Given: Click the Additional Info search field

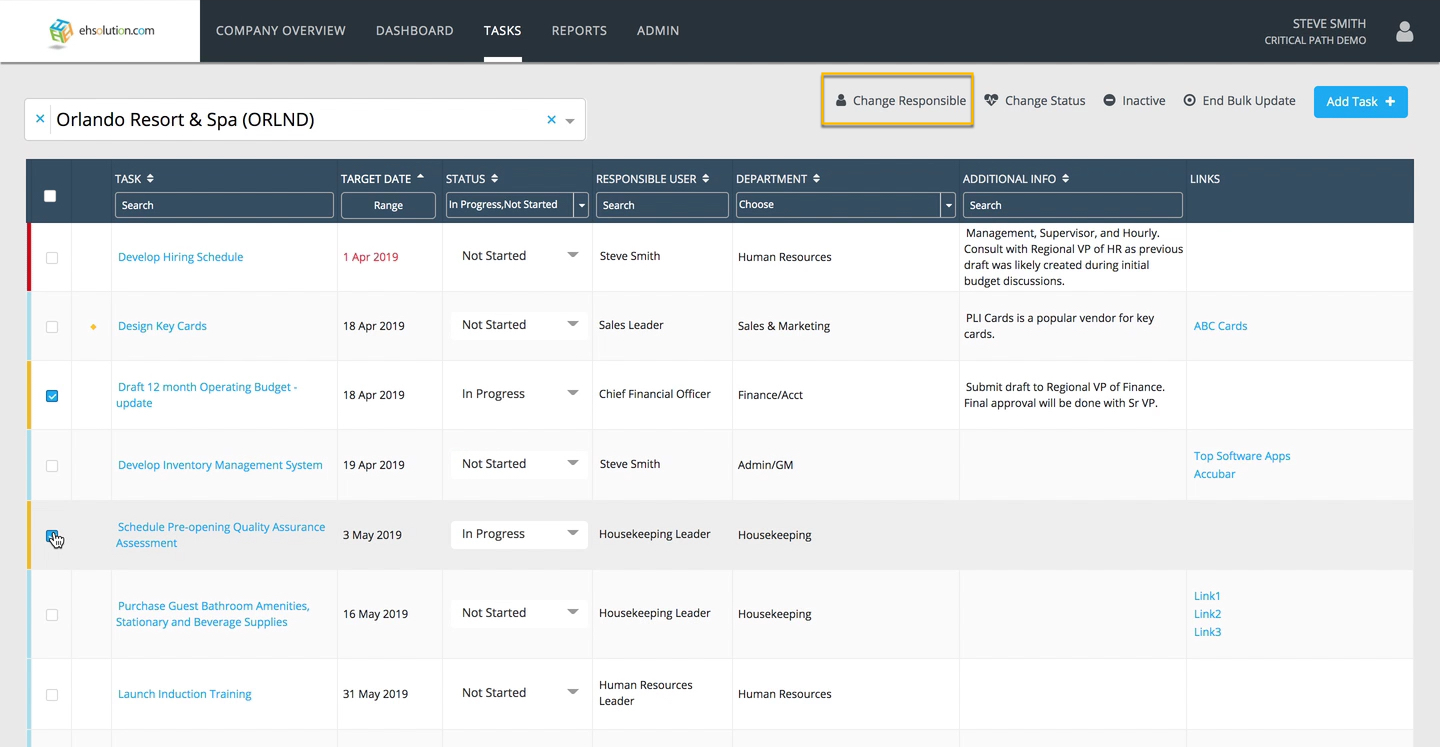Looking at the screenshot, I should click(x=1072, y=205).
